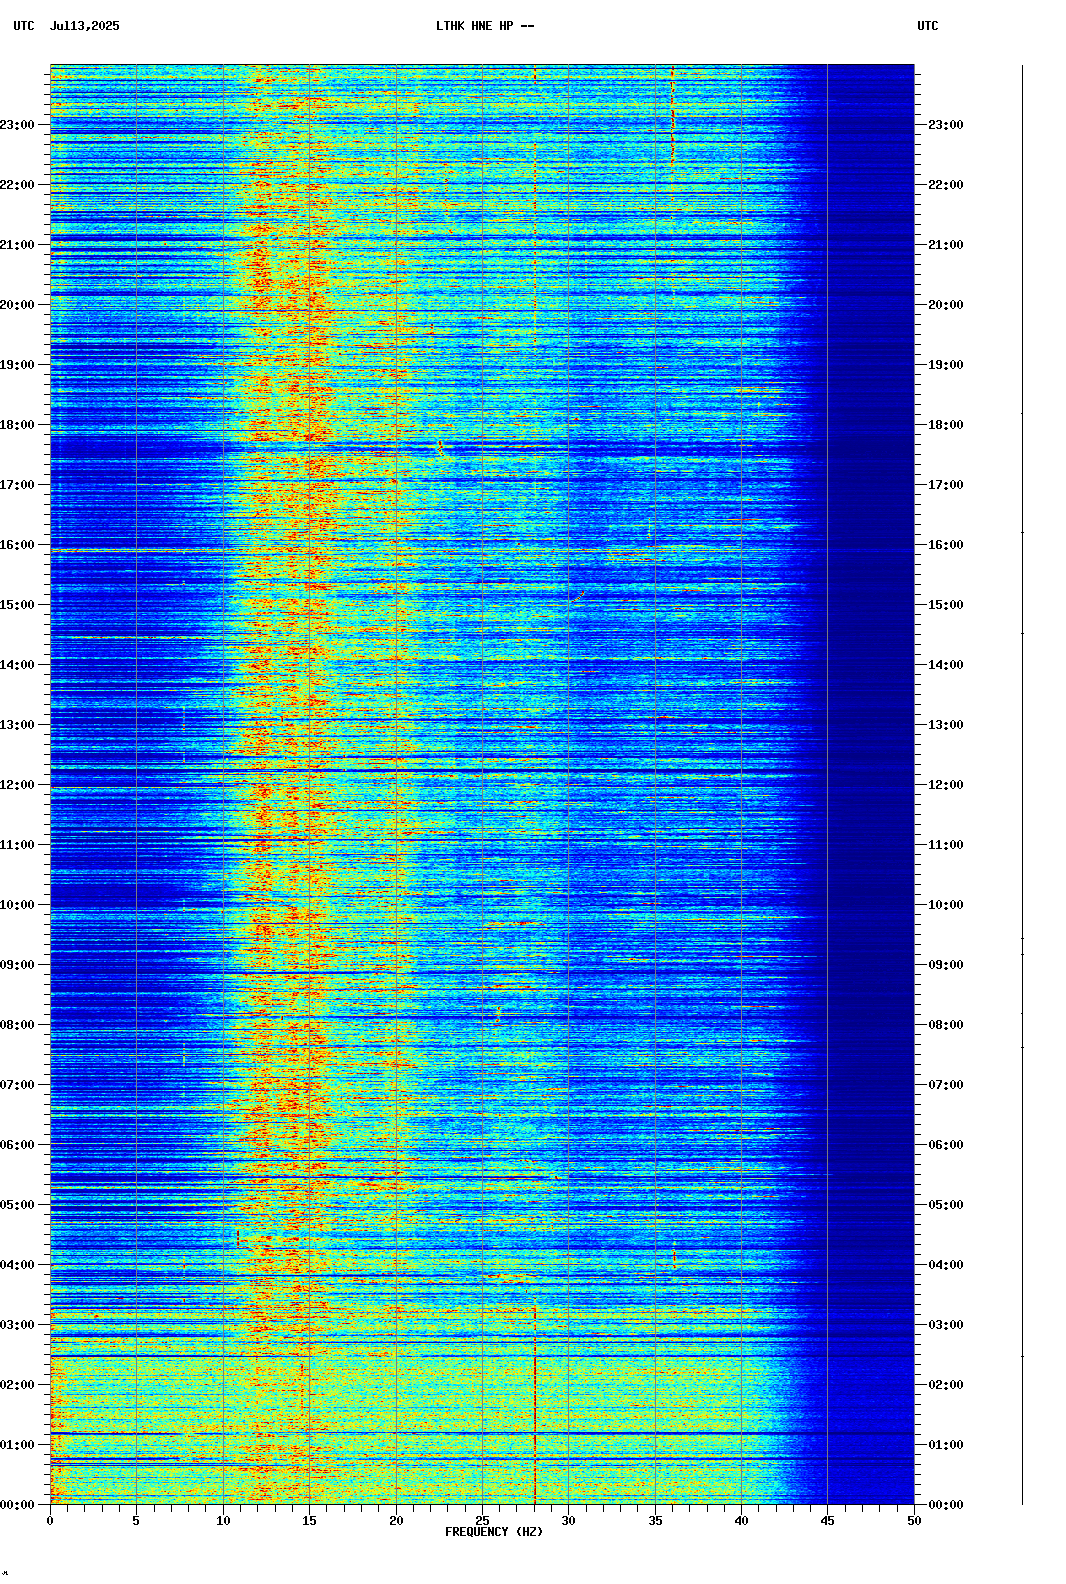The height and width of the screenshot is (1584, 1066).
Task: Click the '30' frequency tick label
Action: (x=568, y=1521)
